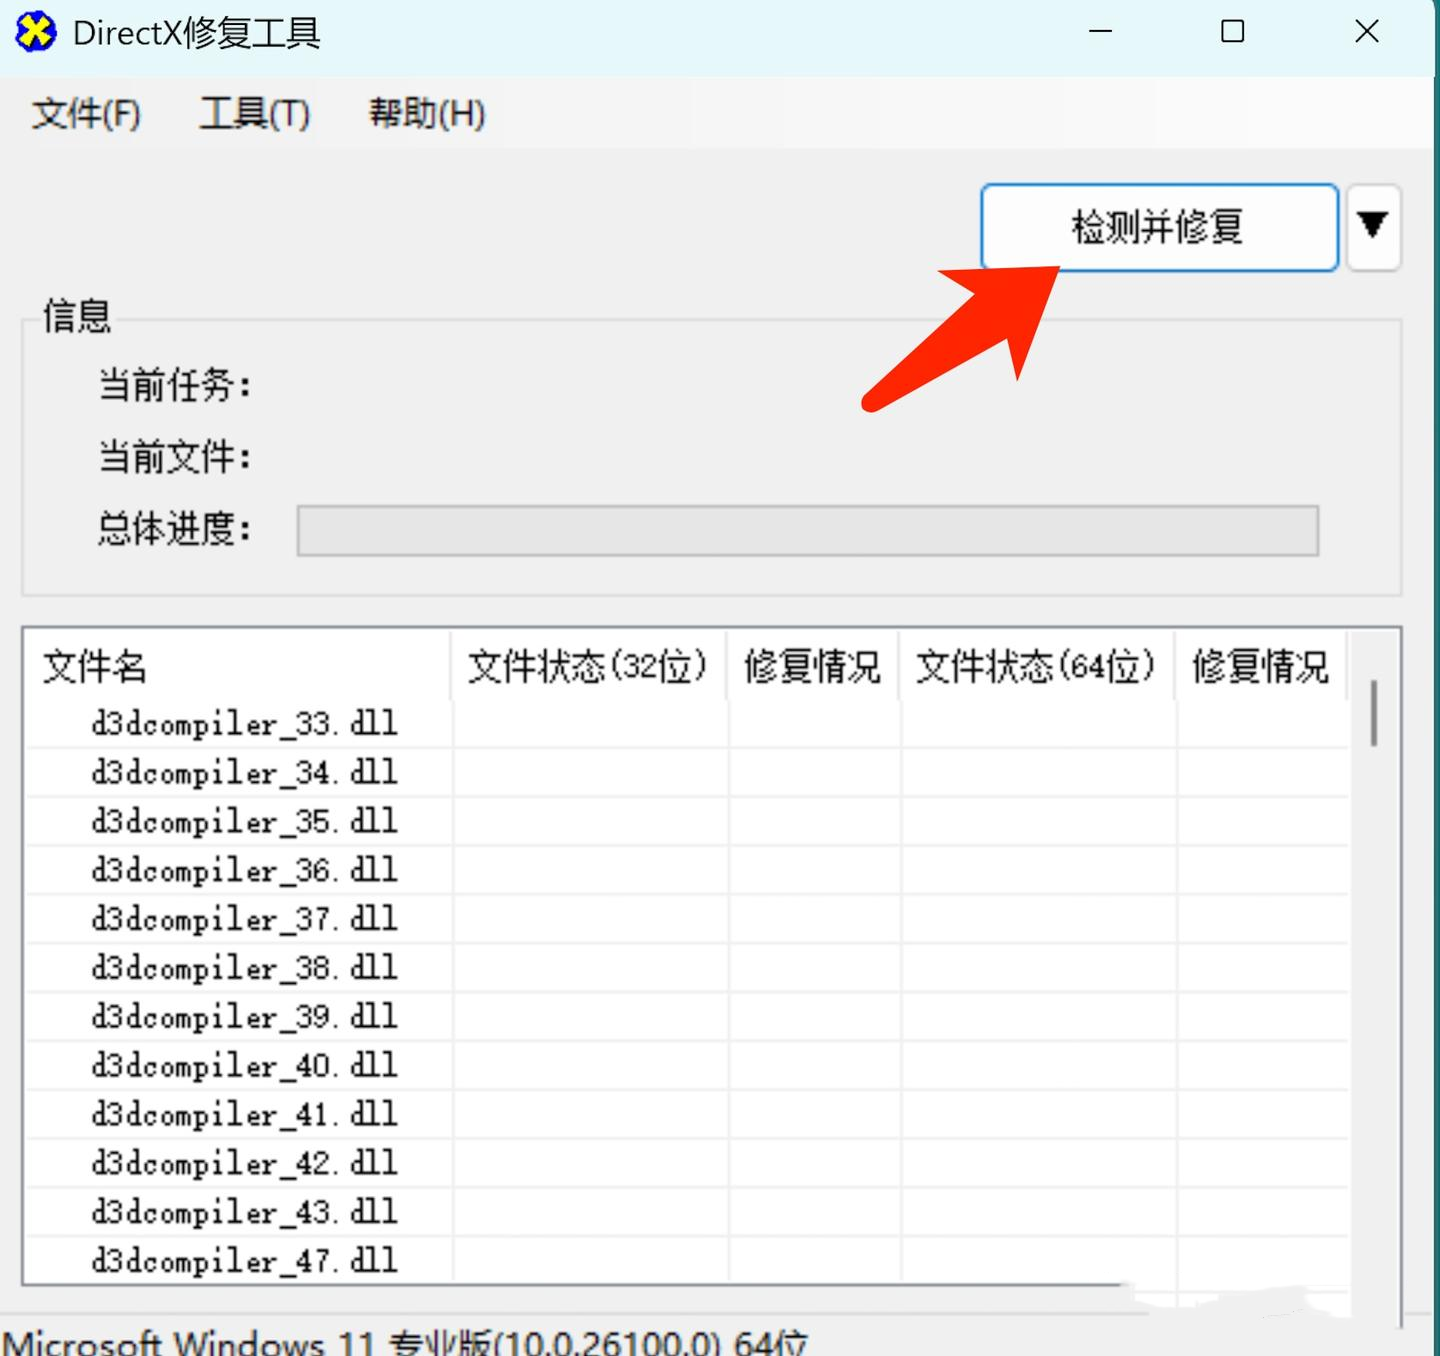Click the 文件名 column header
Viewport: 1440px width, 1356px height.
pos(238,666)
